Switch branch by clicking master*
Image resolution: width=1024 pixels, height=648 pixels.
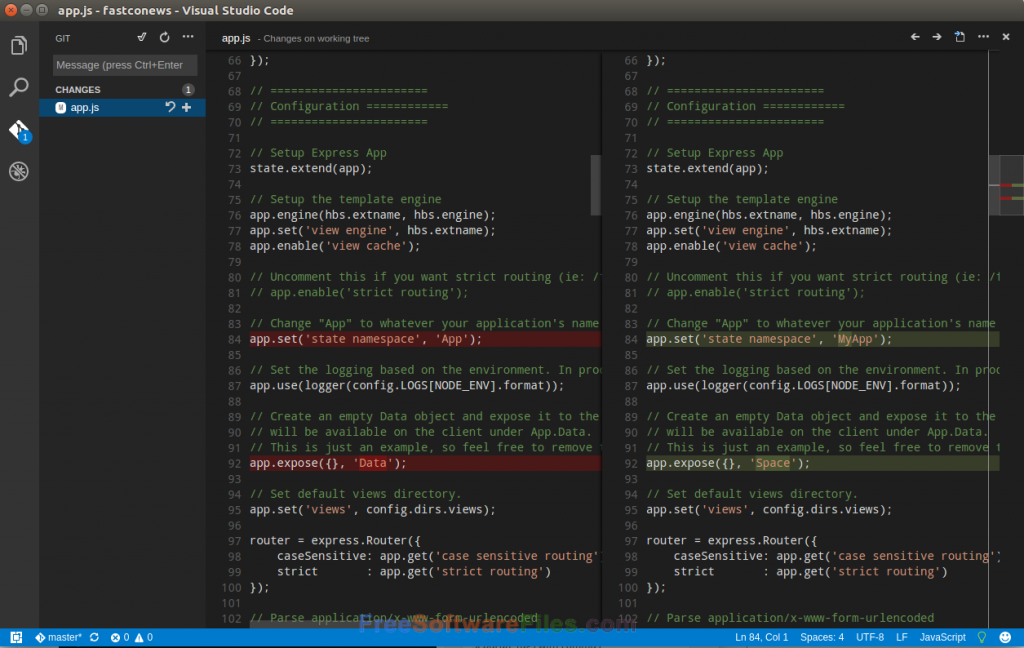[x=58, y=636]
